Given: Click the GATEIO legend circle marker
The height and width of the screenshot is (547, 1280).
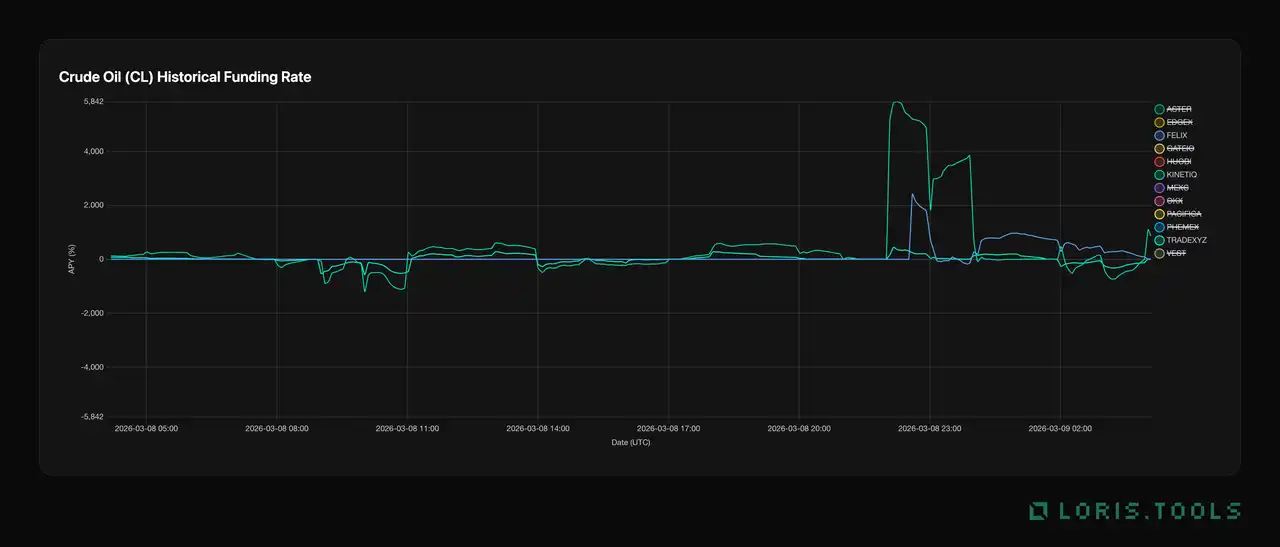Looking at the screenshot, I should point(1159,148).
